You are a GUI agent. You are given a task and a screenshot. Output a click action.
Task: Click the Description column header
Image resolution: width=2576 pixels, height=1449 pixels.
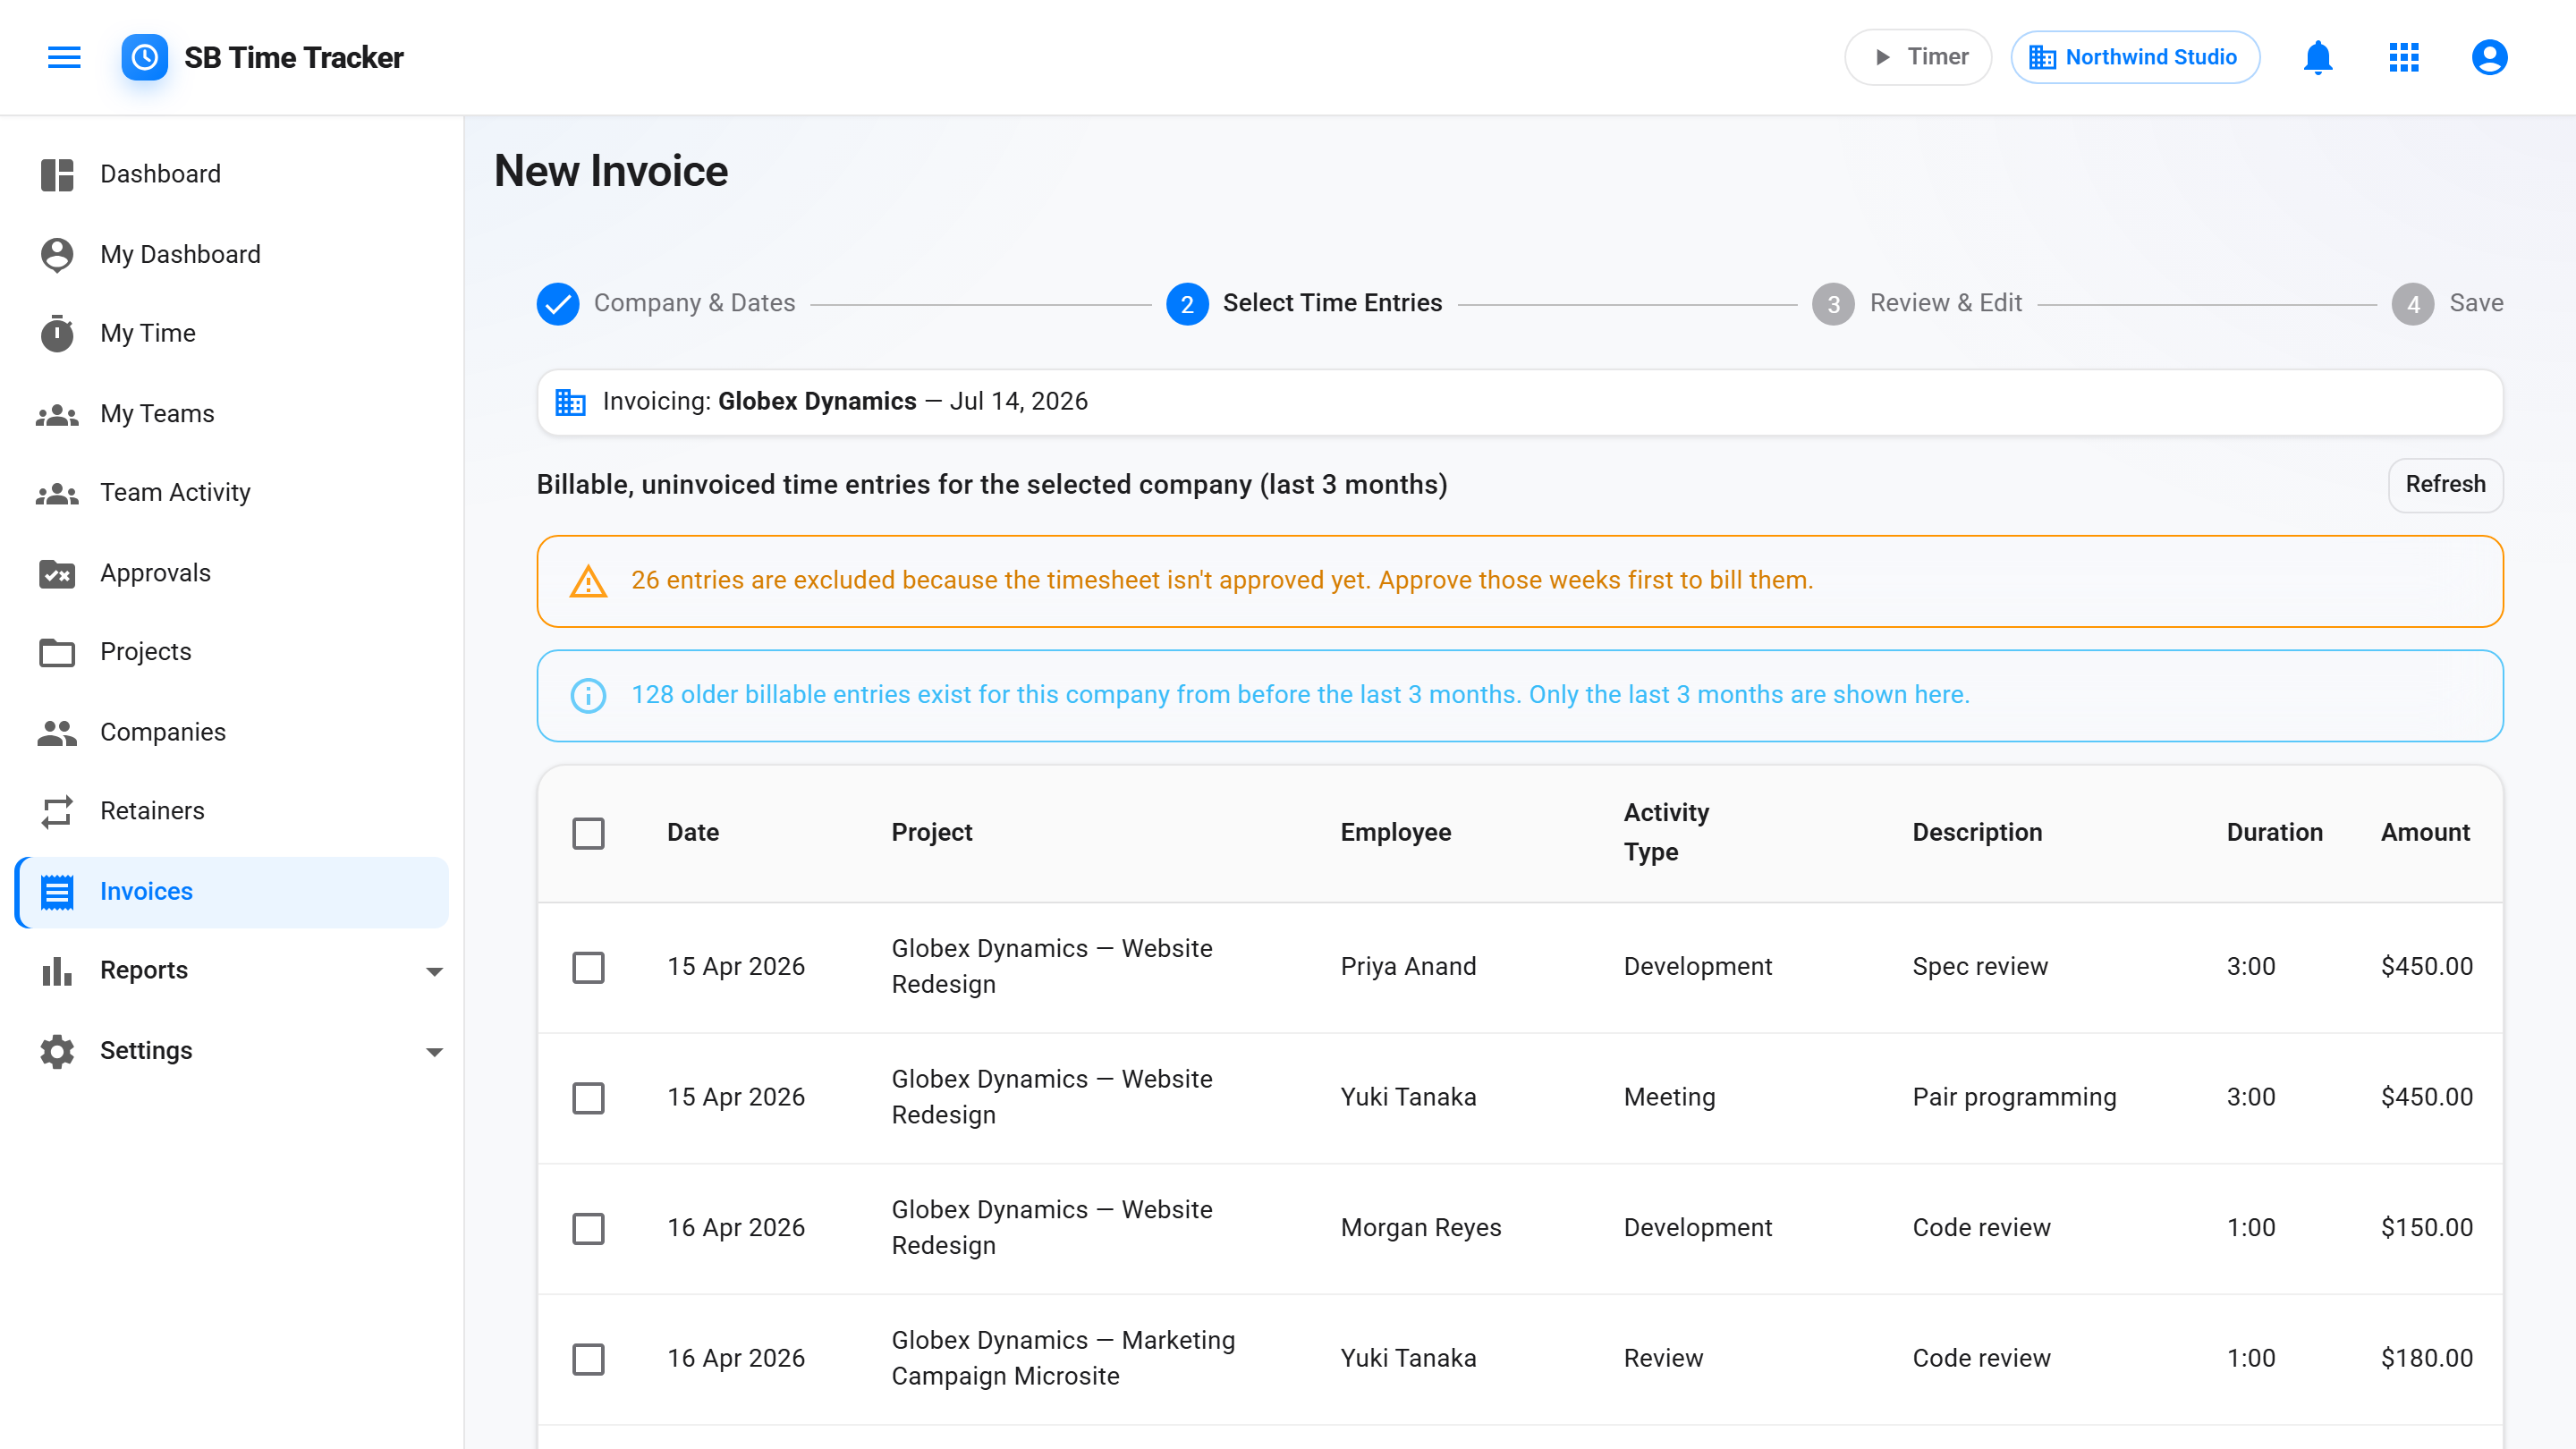click(x=1977, y=833)
